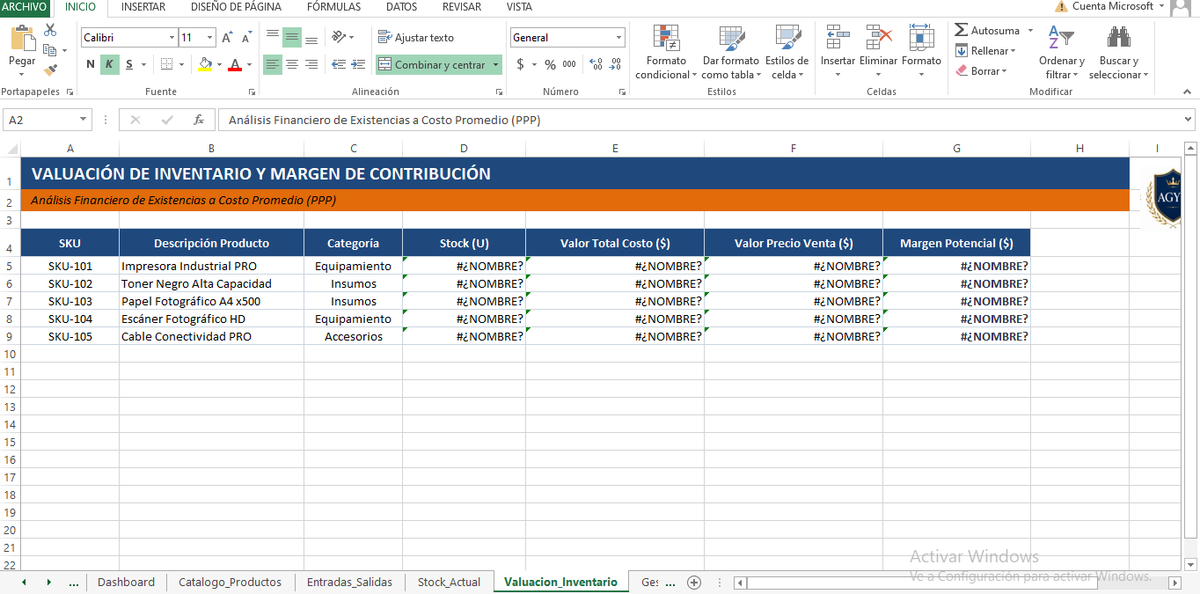Add a new sheet with plus button
1200x594 pixels.
click(x=694, y=582)
